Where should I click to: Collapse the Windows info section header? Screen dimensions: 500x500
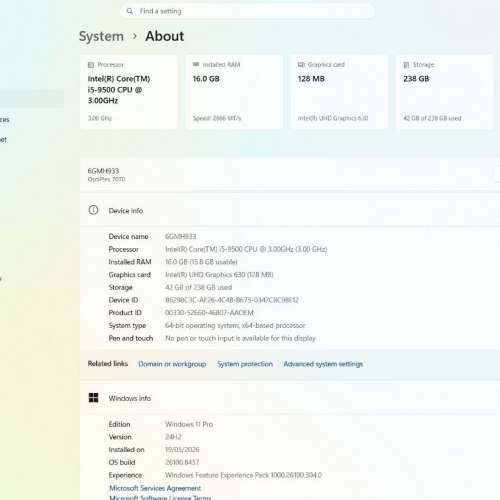tap(290, 398)
